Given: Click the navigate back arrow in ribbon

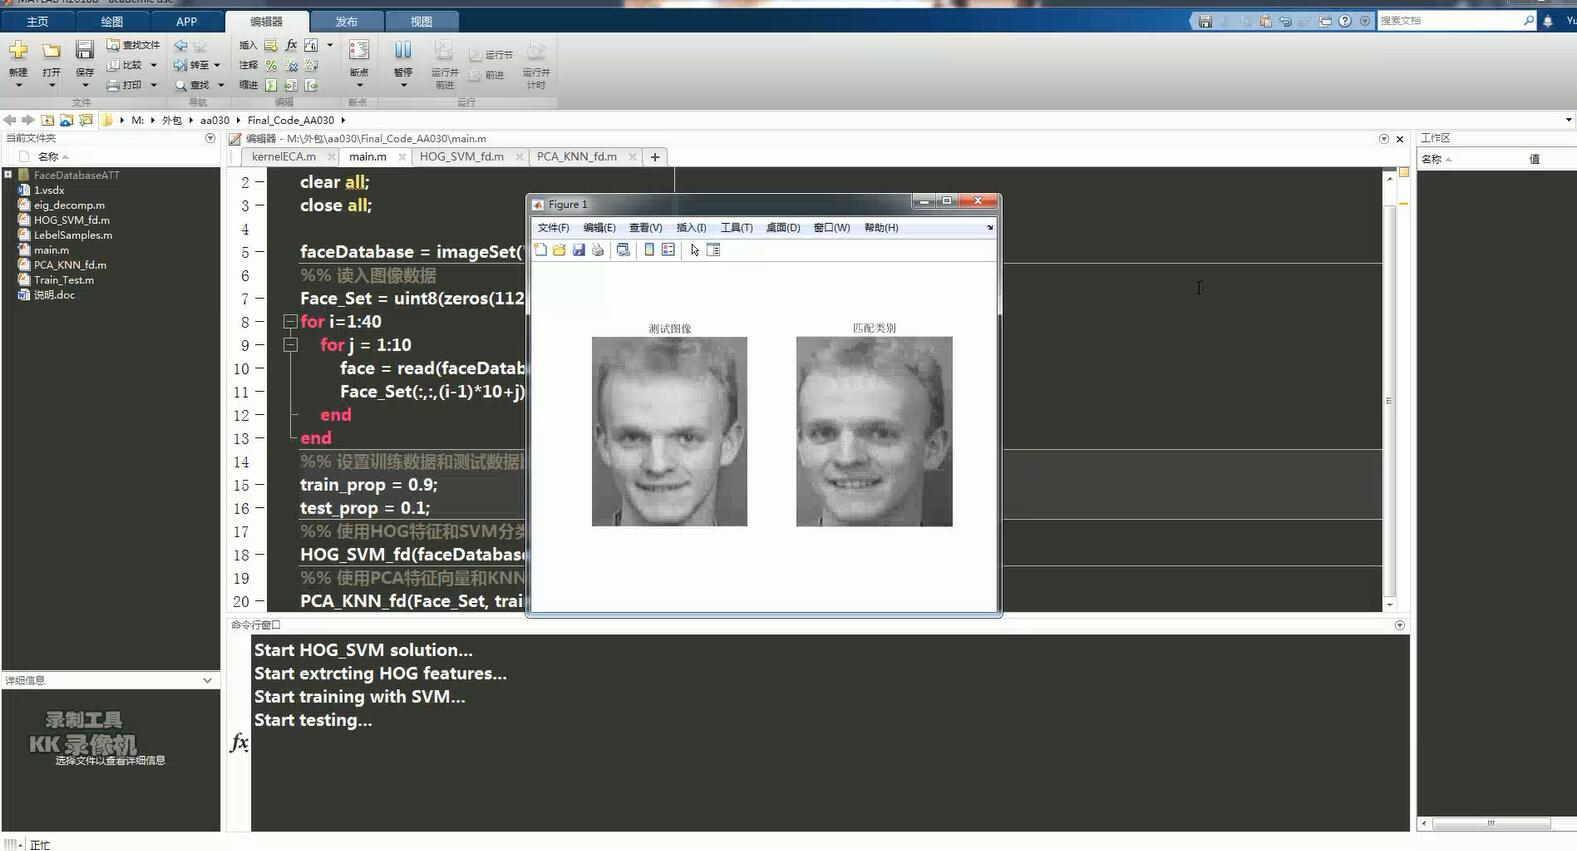Looking at the screenshot, I should (180, 46).
